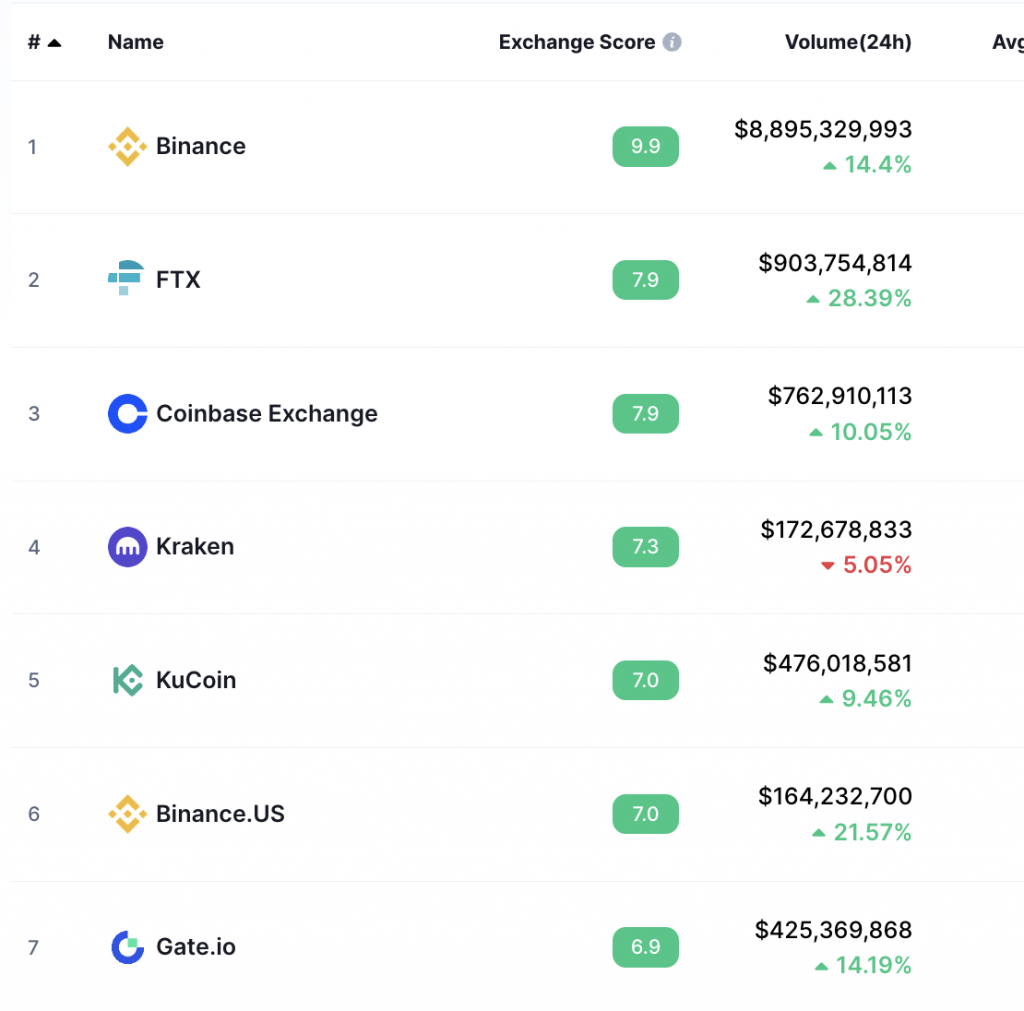The height and width of the screenshot is (1011, 1024).
Task: Click Kraken's 7.3 score badge
Action: [645, 547]
